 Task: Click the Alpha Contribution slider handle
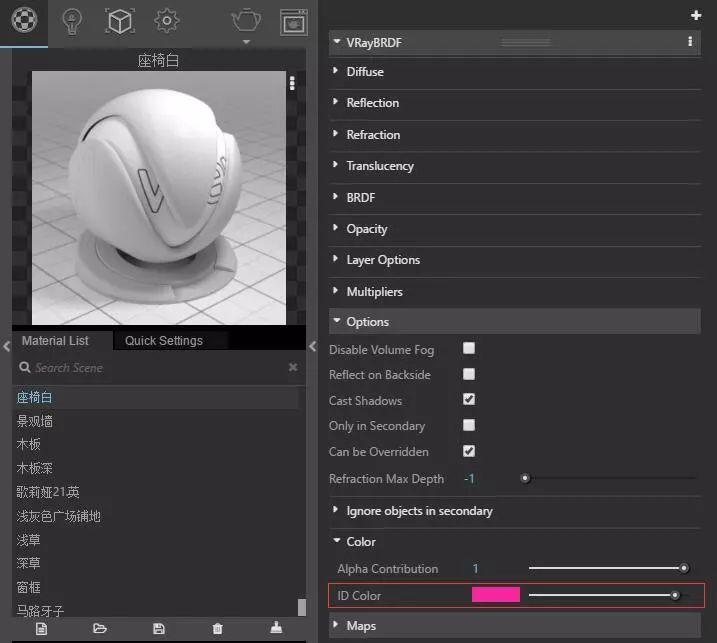[684, 568]
